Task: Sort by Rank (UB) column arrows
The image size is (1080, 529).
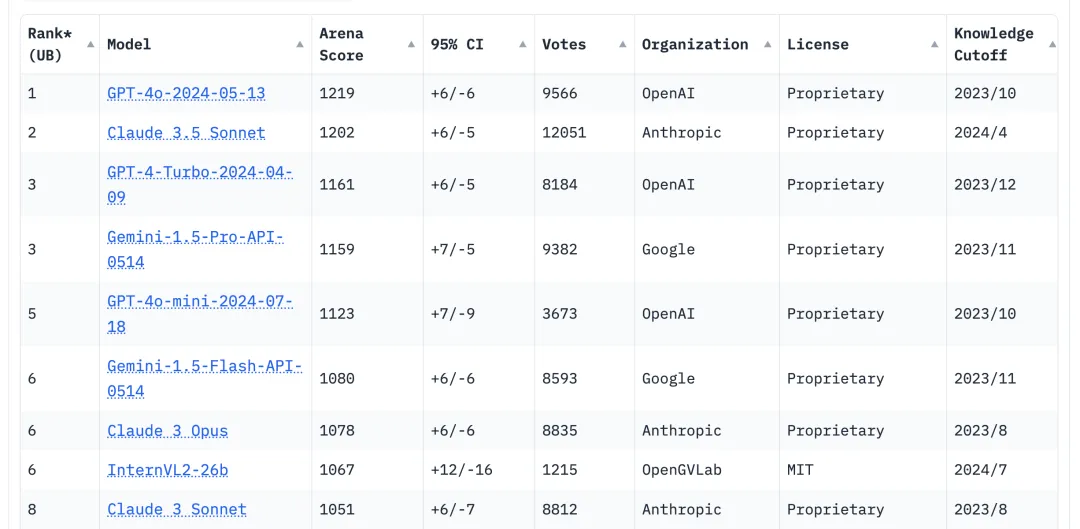Action: [91, 45]
